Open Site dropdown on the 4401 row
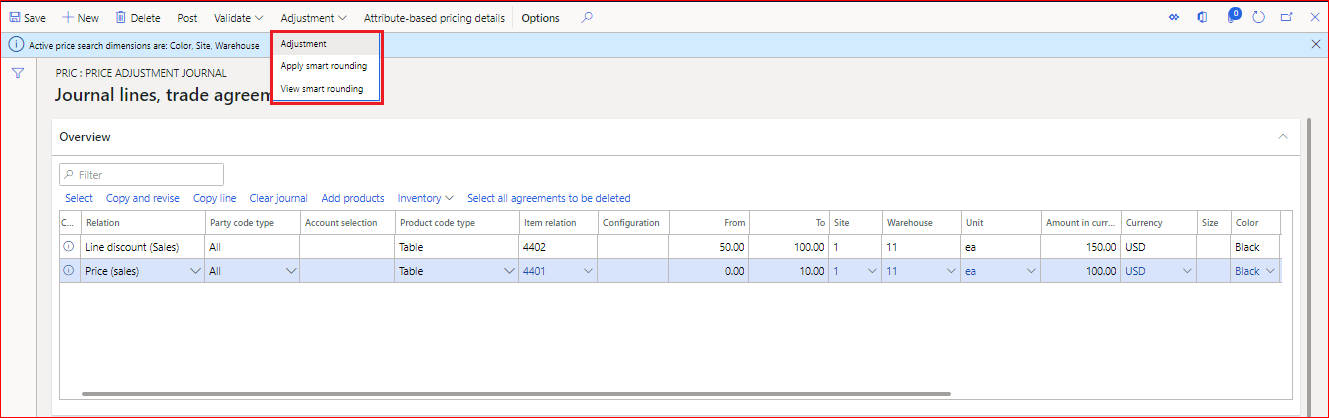 [x=871, y=271]
